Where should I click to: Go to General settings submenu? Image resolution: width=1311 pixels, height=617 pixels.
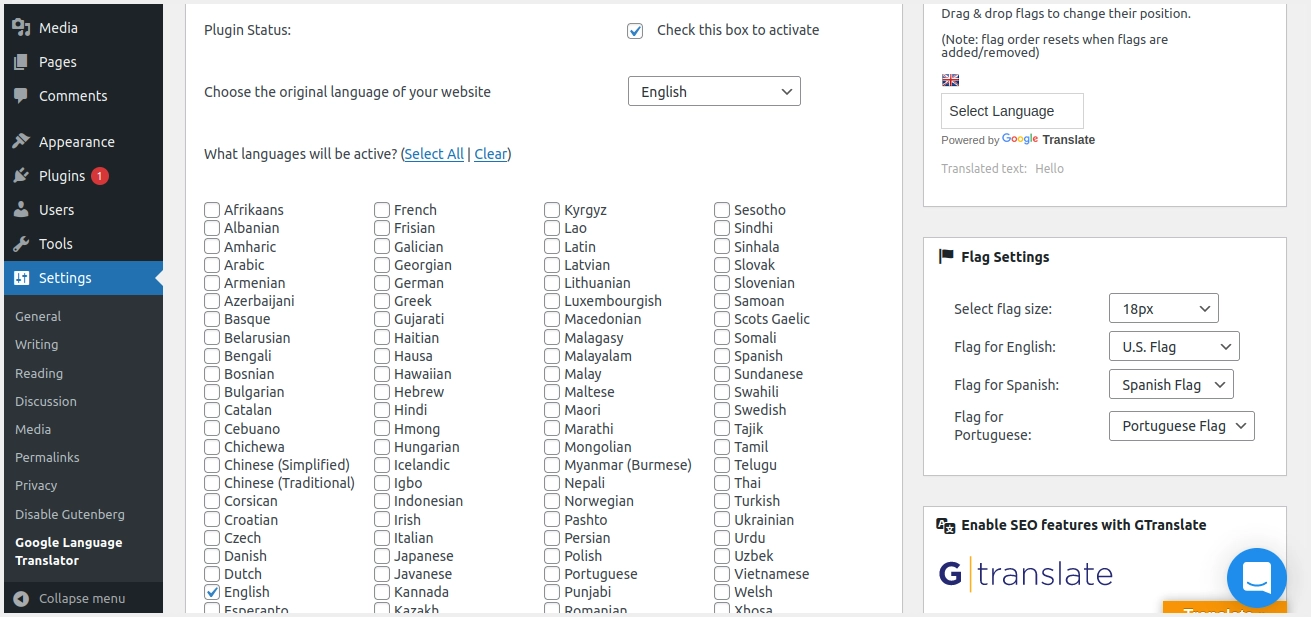point(38,316)
